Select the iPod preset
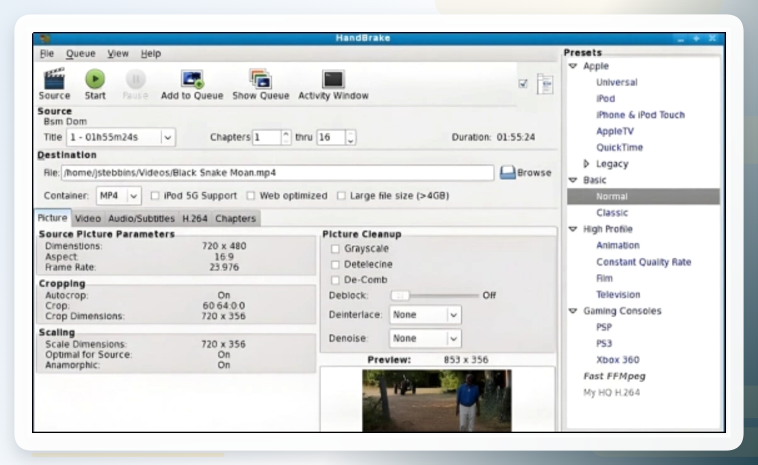Image resolution: width=758 pixels, height=465 pixels. click(x=605, y=99)
